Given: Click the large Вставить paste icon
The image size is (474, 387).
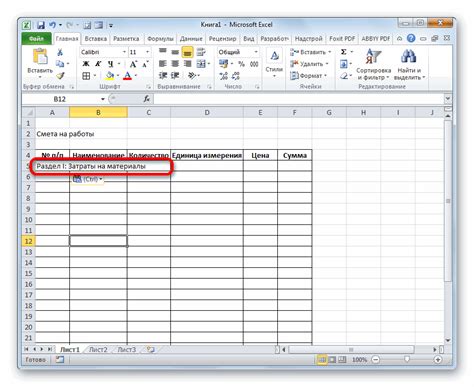Looking at the screenshot, I should pyautogui.click(x=40, y=56).
